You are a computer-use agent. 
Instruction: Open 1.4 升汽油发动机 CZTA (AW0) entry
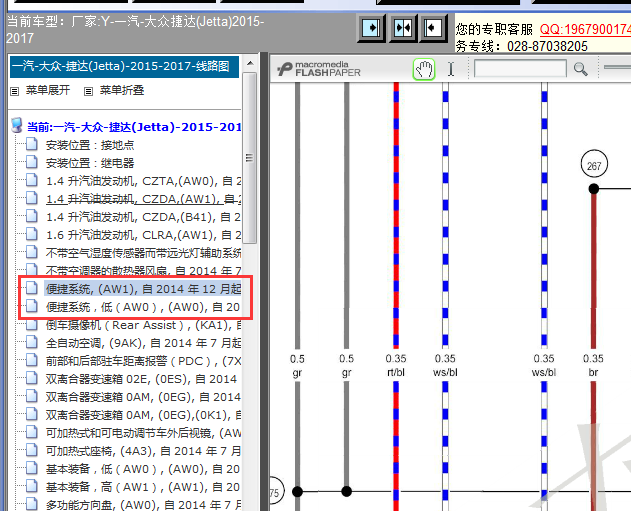143,181
